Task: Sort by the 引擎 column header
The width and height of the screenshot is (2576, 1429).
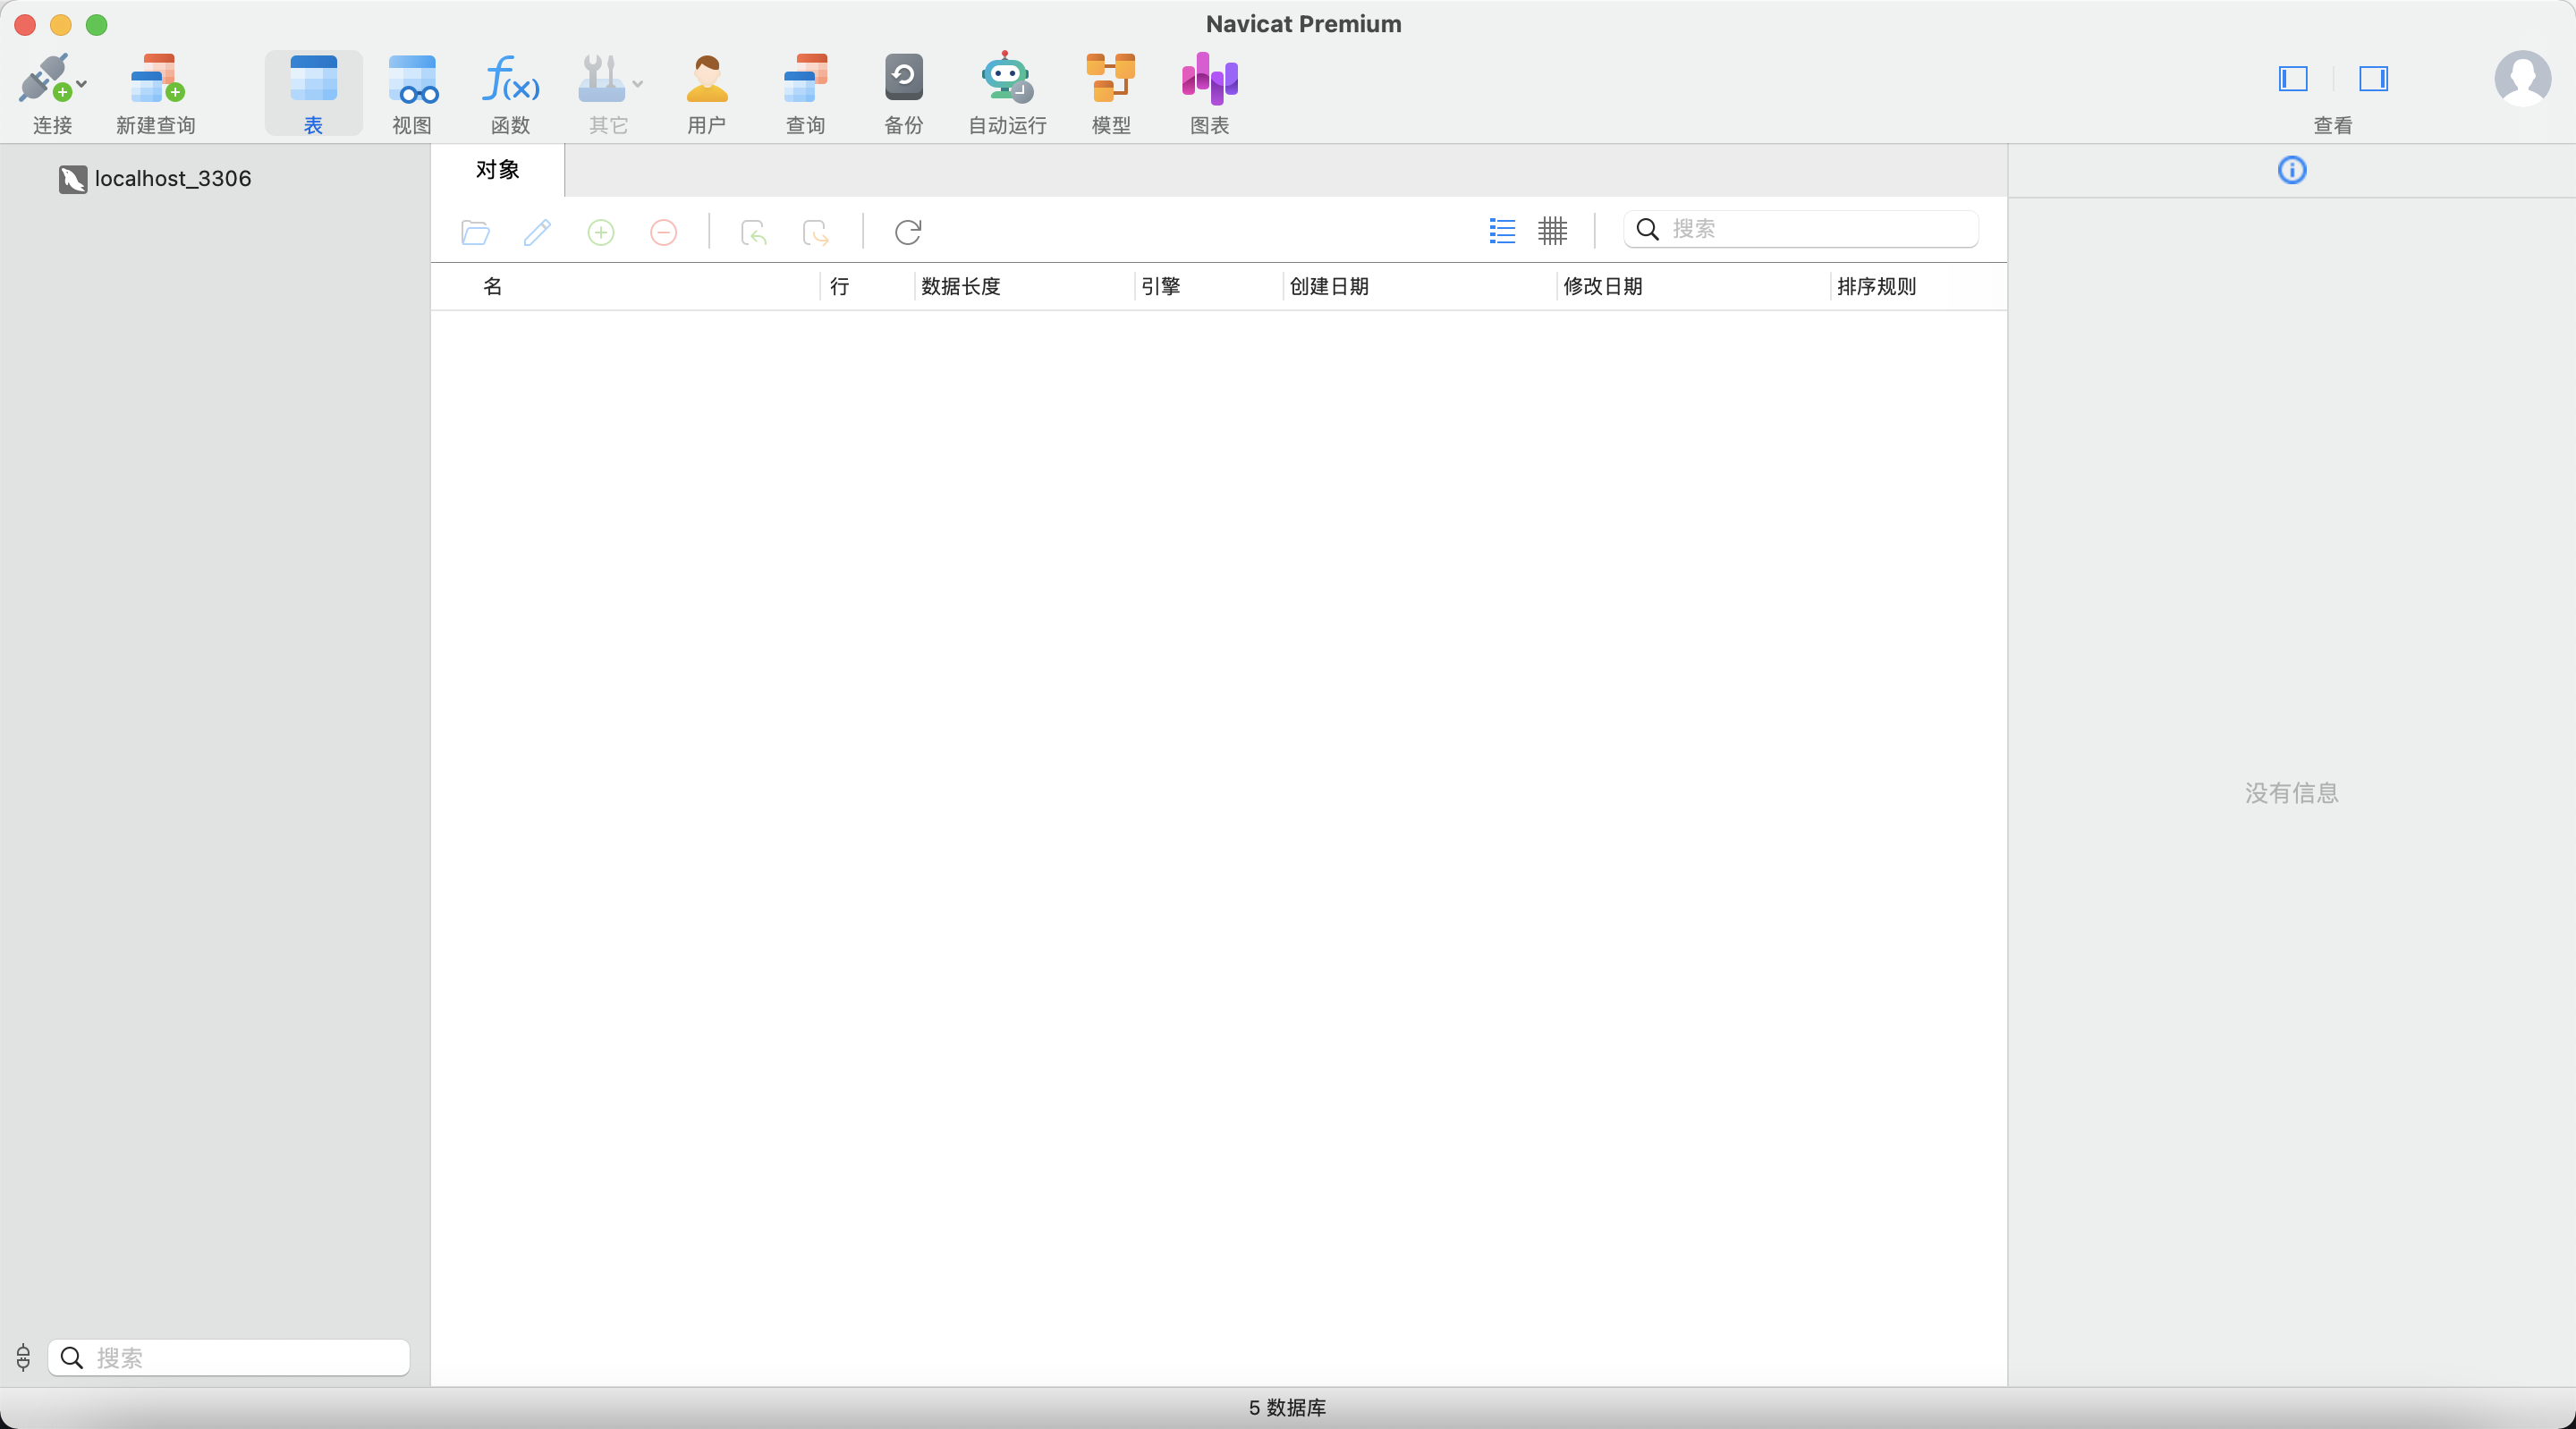Action: click(1161, 287)
